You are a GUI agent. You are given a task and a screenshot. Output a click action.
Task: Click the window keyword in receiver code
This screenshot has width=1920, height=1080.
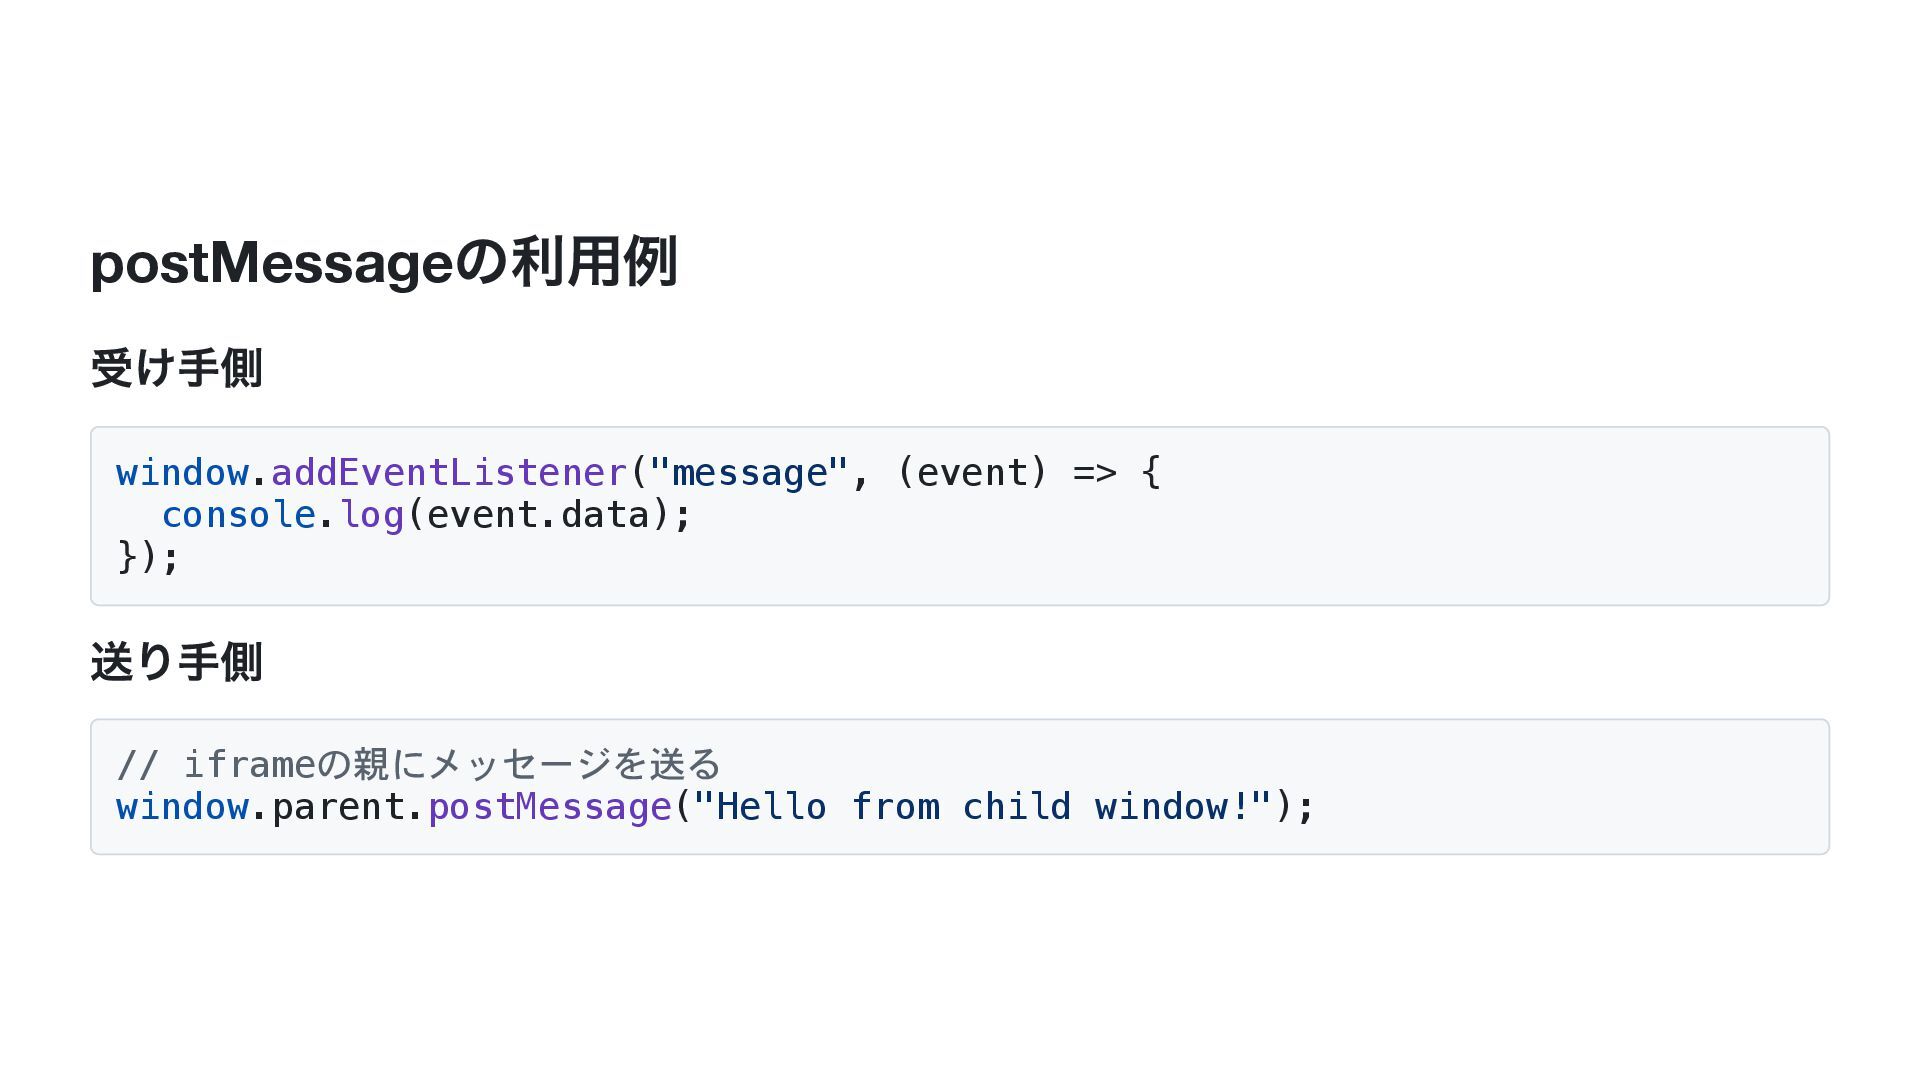[182, 472]
